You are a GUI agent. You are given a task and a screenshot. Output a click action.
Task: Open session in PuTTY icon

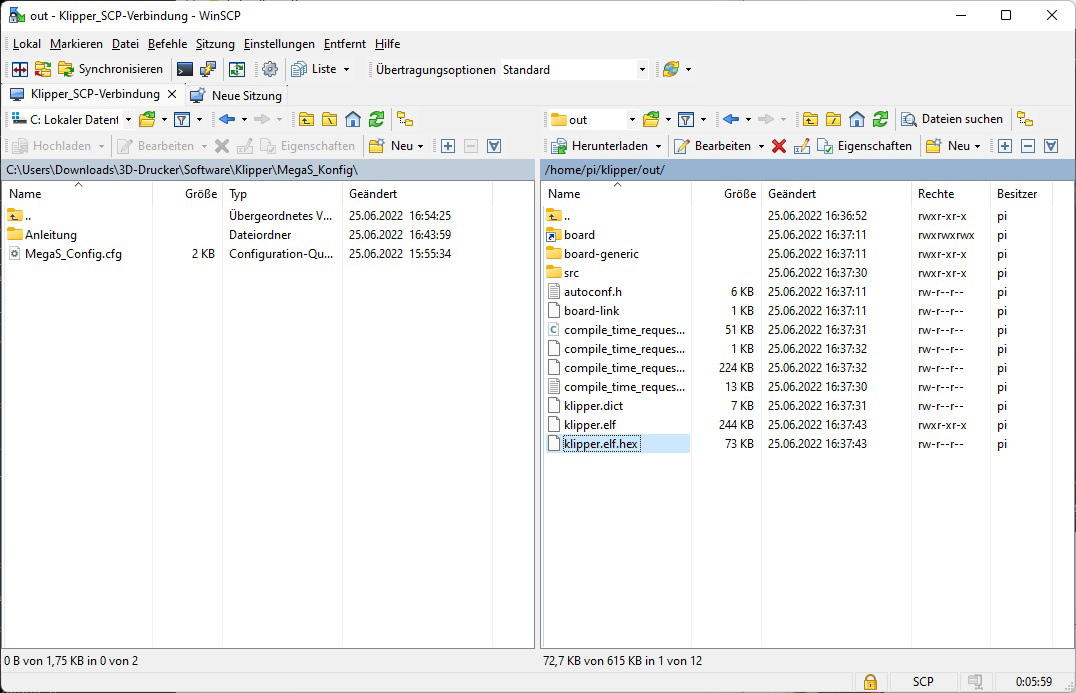[207, 69]
